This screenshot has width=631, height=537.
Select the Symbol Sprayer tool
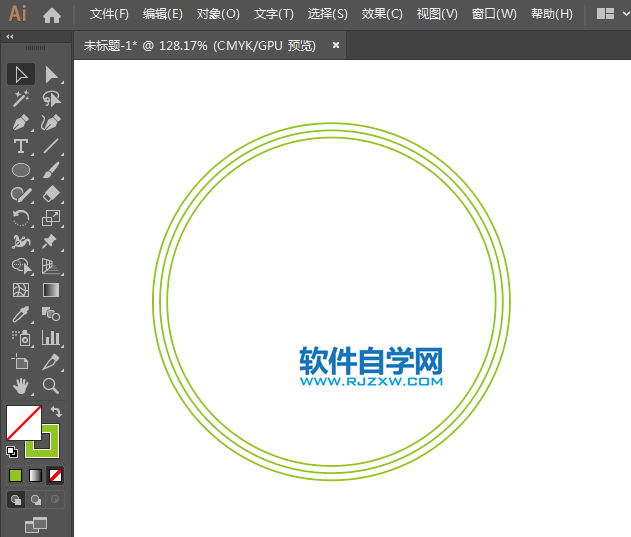(x=21, y=338)
